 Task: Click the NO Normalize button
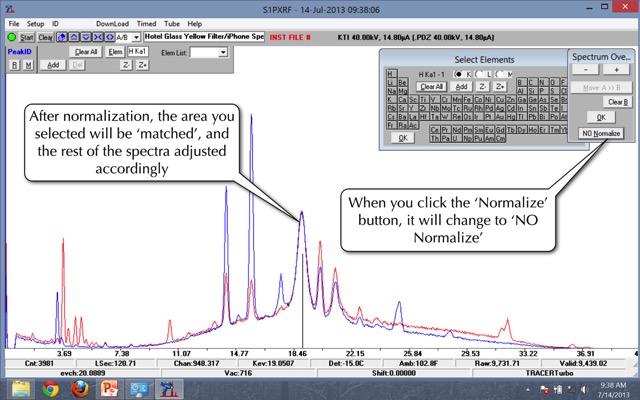tap(600, 133)
